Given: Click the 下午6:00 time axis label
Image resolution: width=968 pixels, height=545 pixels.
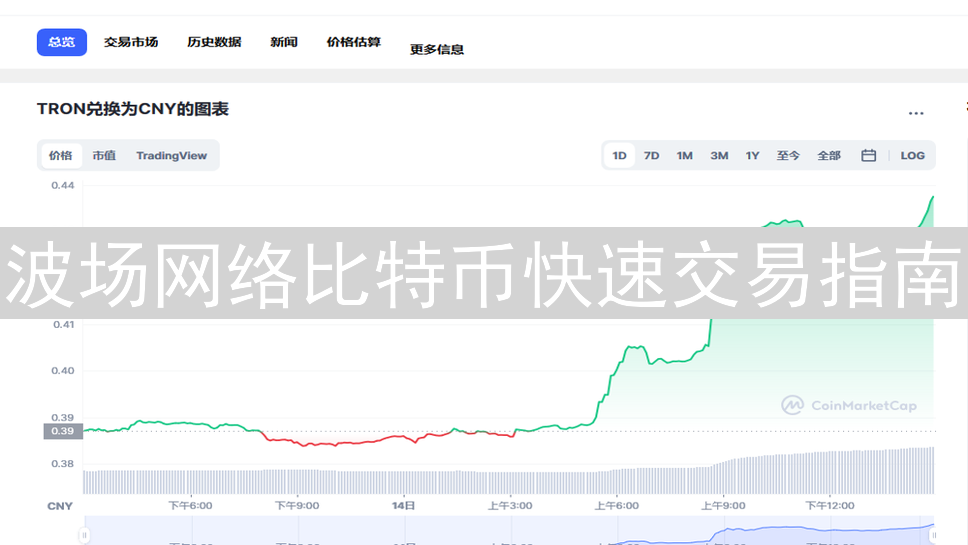Looking at the screenshot, I should pyautogui.click(x=190, y=505).
